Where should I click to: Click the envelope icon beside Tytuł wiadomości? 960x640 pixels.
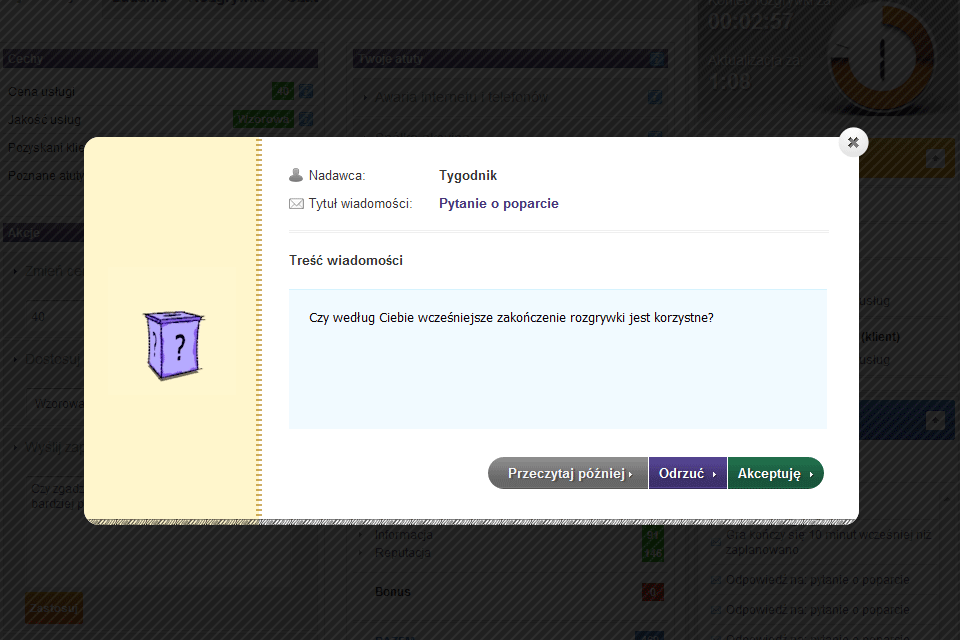pyautogui.click(x=296, y=203)
